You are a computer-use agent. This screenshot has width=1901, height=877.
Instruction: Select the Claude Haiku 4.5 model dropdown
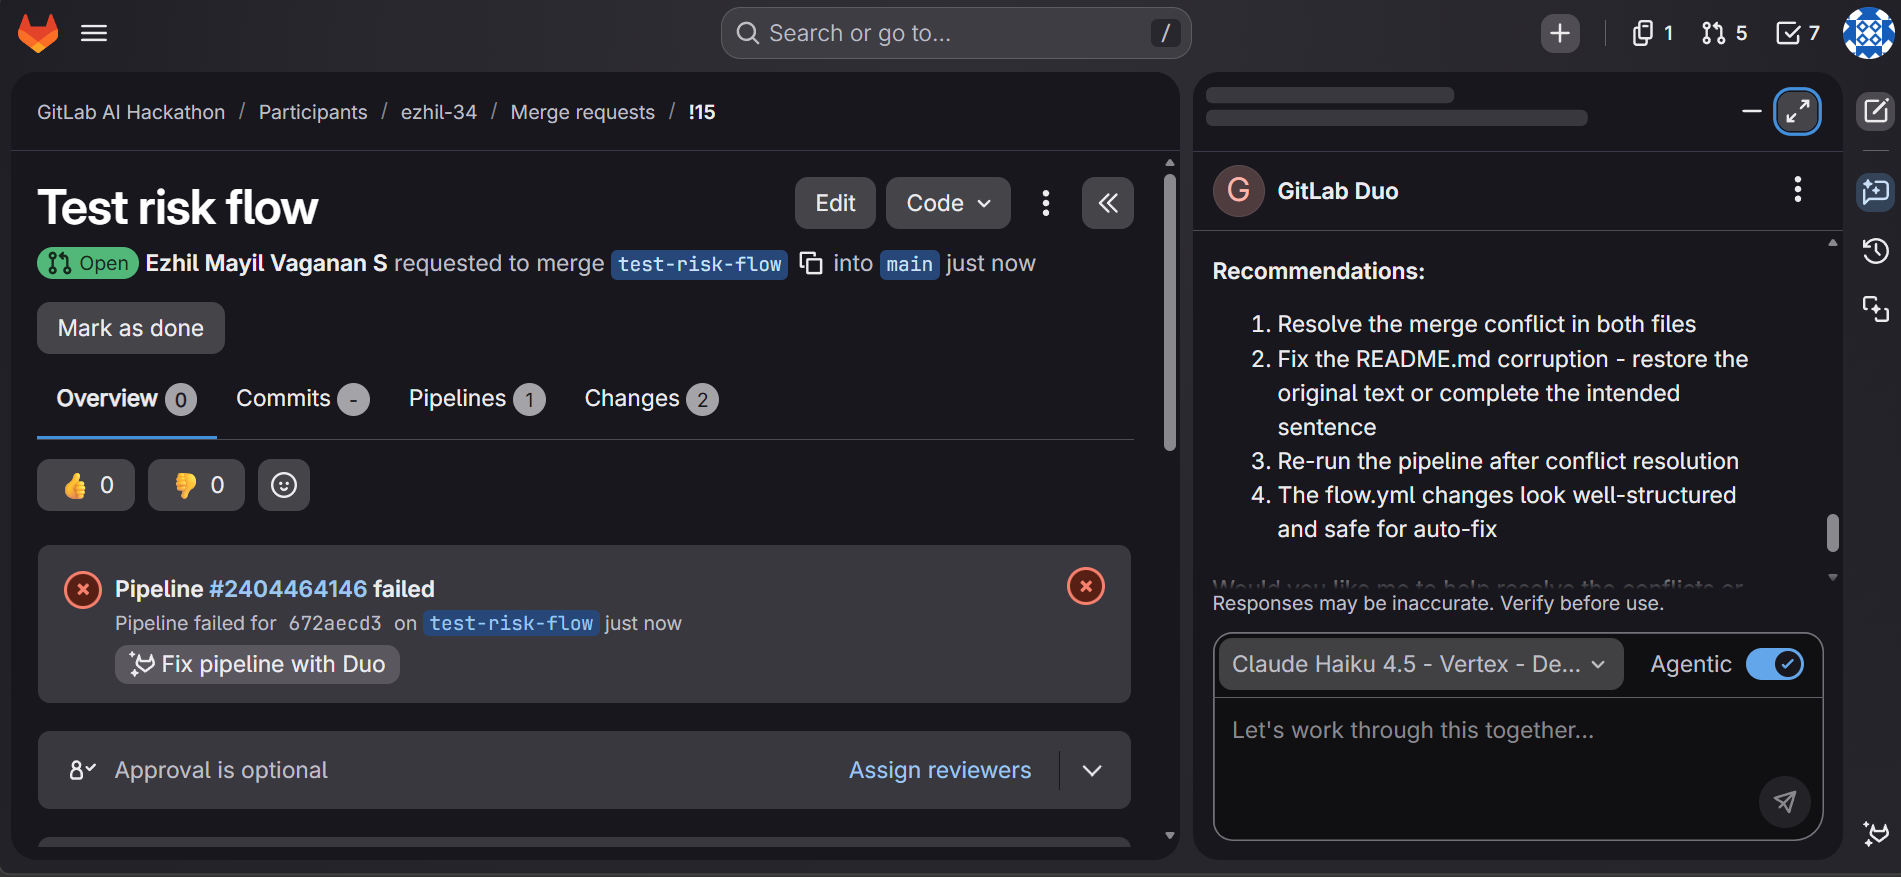(x=1420, y=664)
